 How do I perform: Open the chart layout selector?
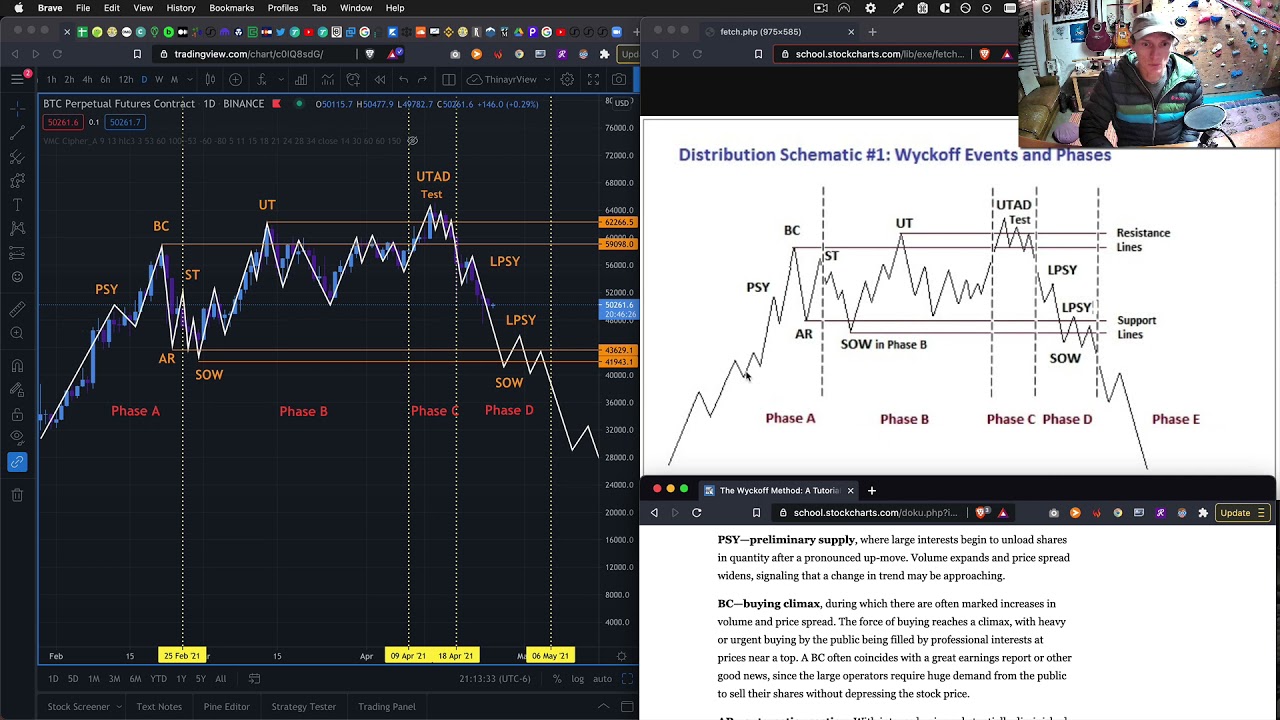(x=449, y=79)
